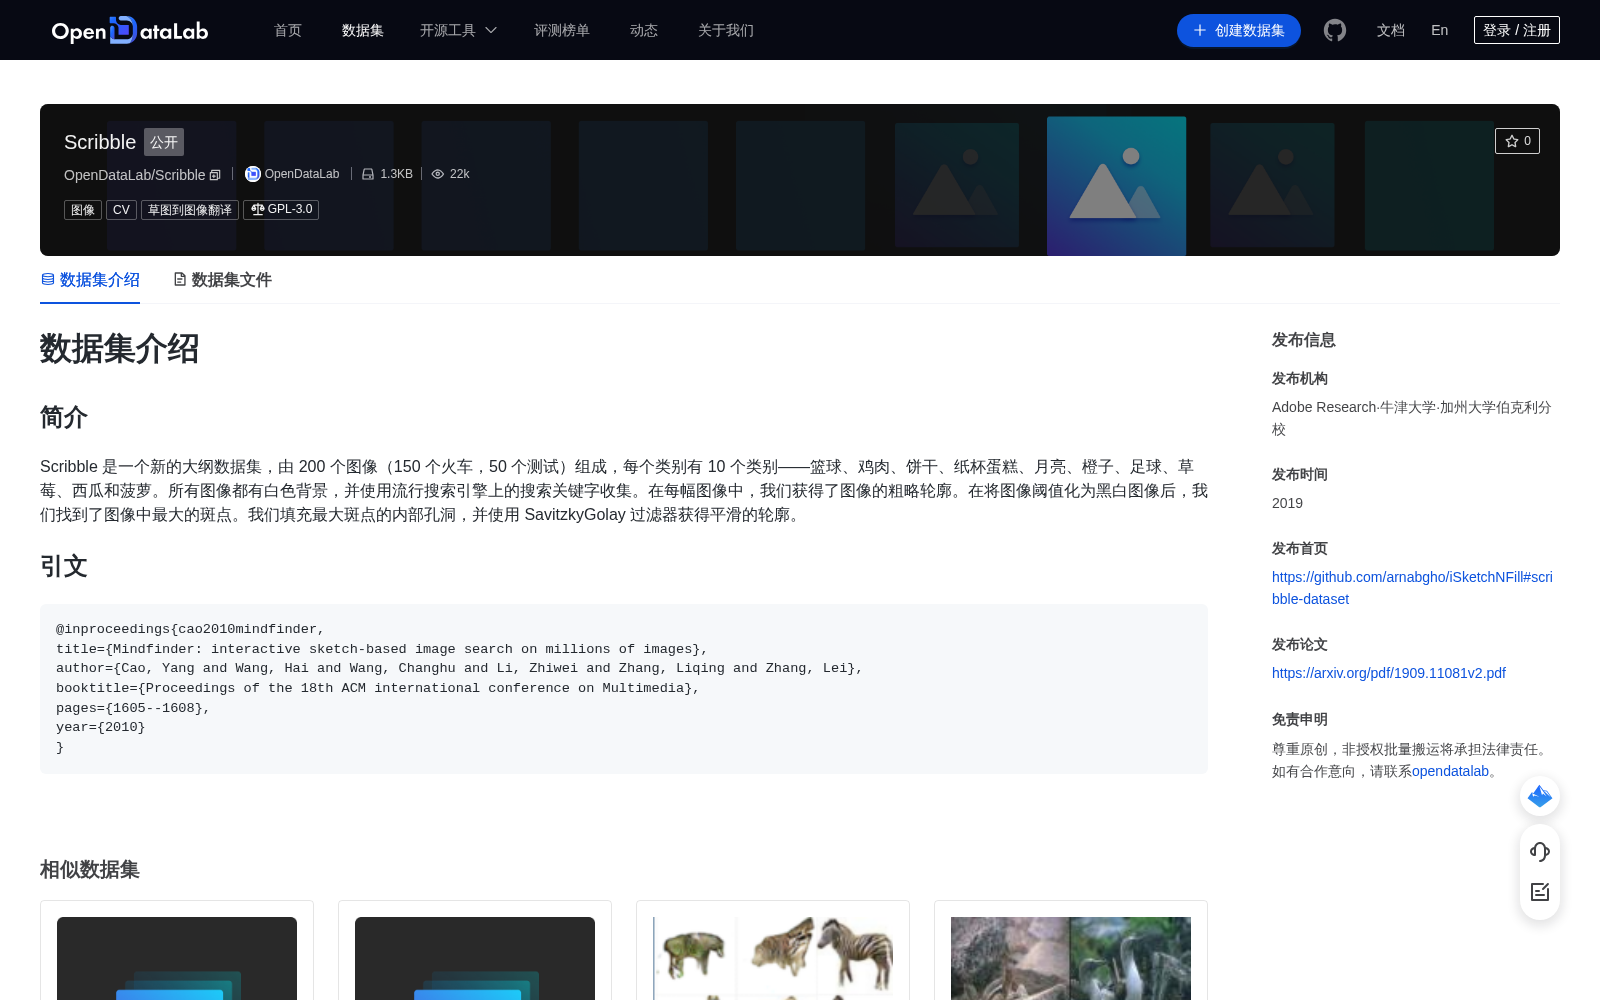Click the 发布信息 sidebar heading

coord(1304,340)
